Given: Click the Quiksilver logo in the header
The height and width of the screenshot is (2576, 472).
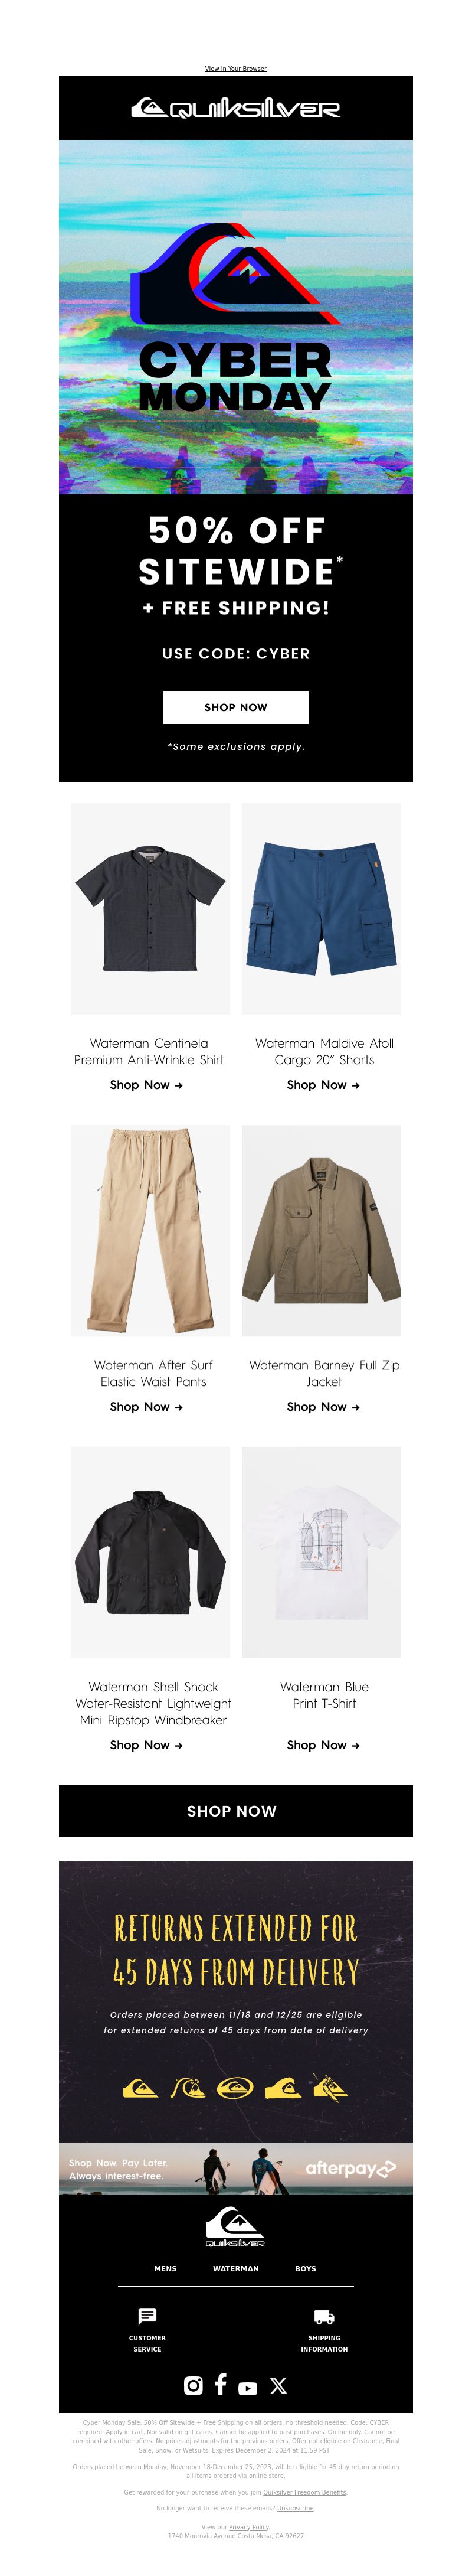Looking at the screenshot, I should [236, 108].
